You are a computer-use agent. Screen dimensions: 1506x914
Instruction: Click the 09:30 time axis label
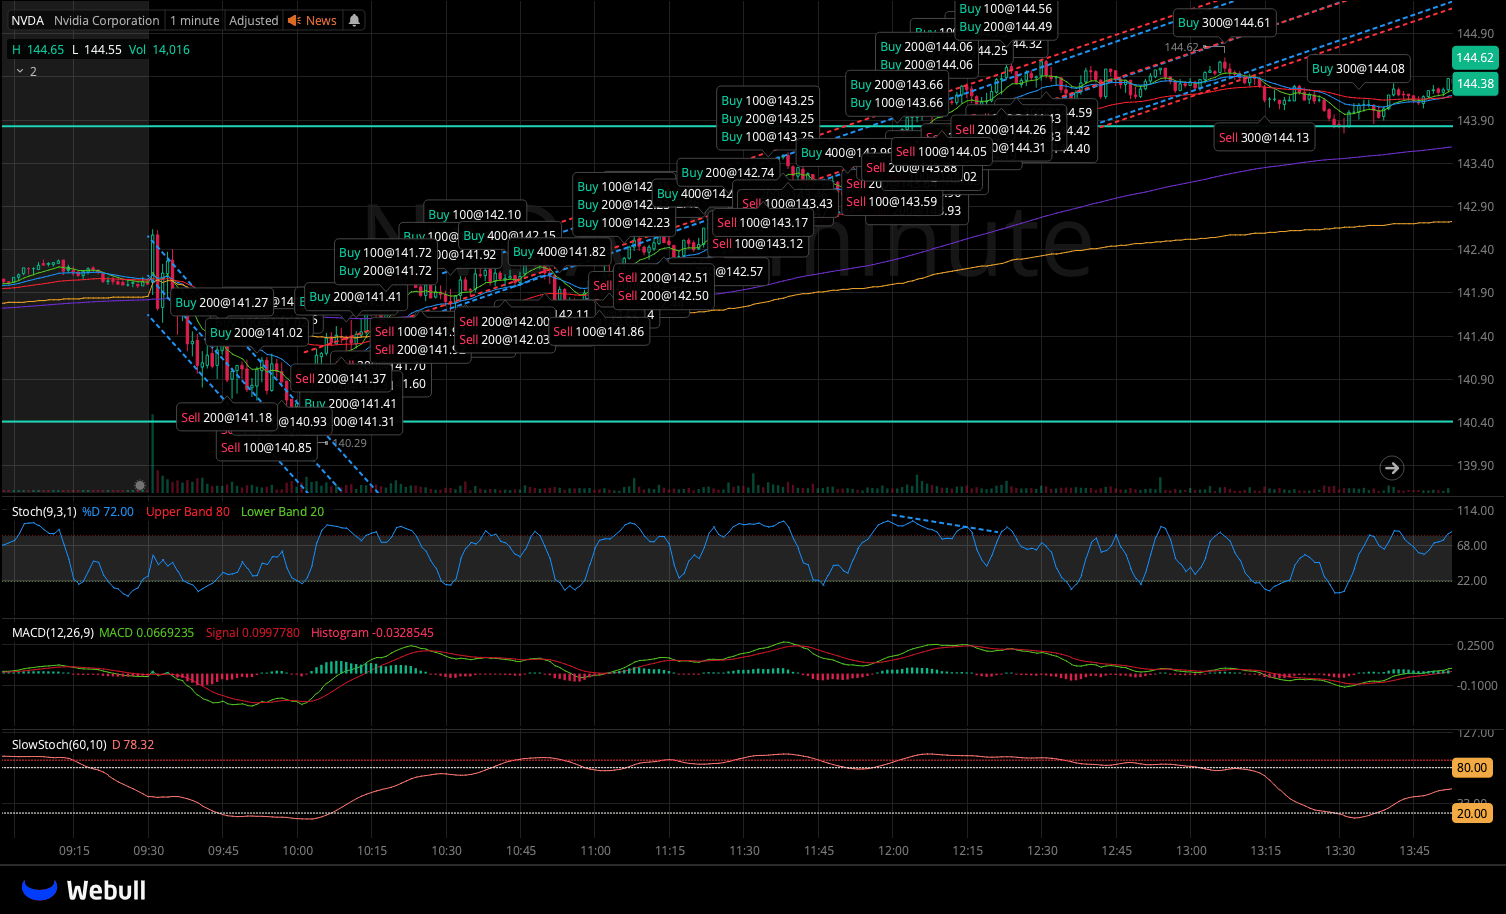(149, 851)
